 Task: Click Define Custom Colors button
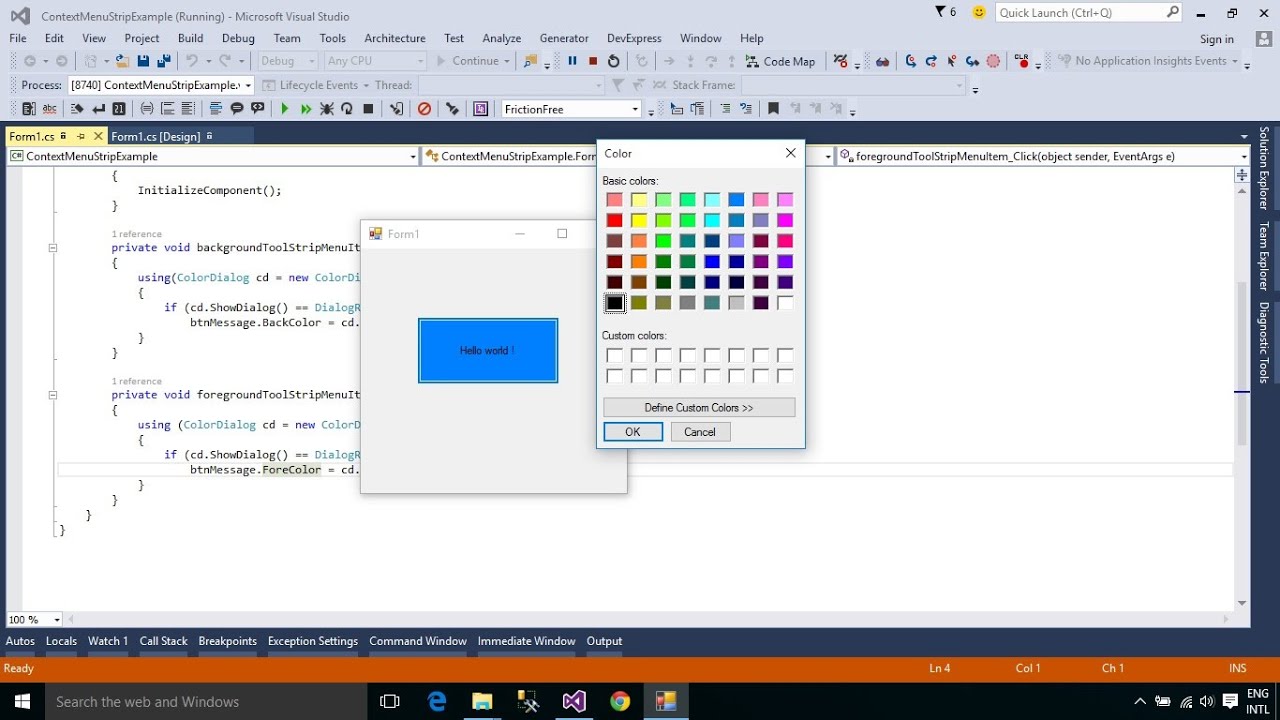[699, 408]
